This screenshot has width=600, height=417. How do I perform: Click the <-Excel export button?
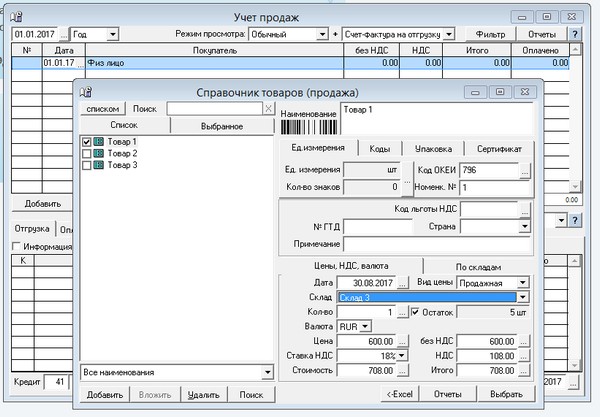tap(399, 395)
